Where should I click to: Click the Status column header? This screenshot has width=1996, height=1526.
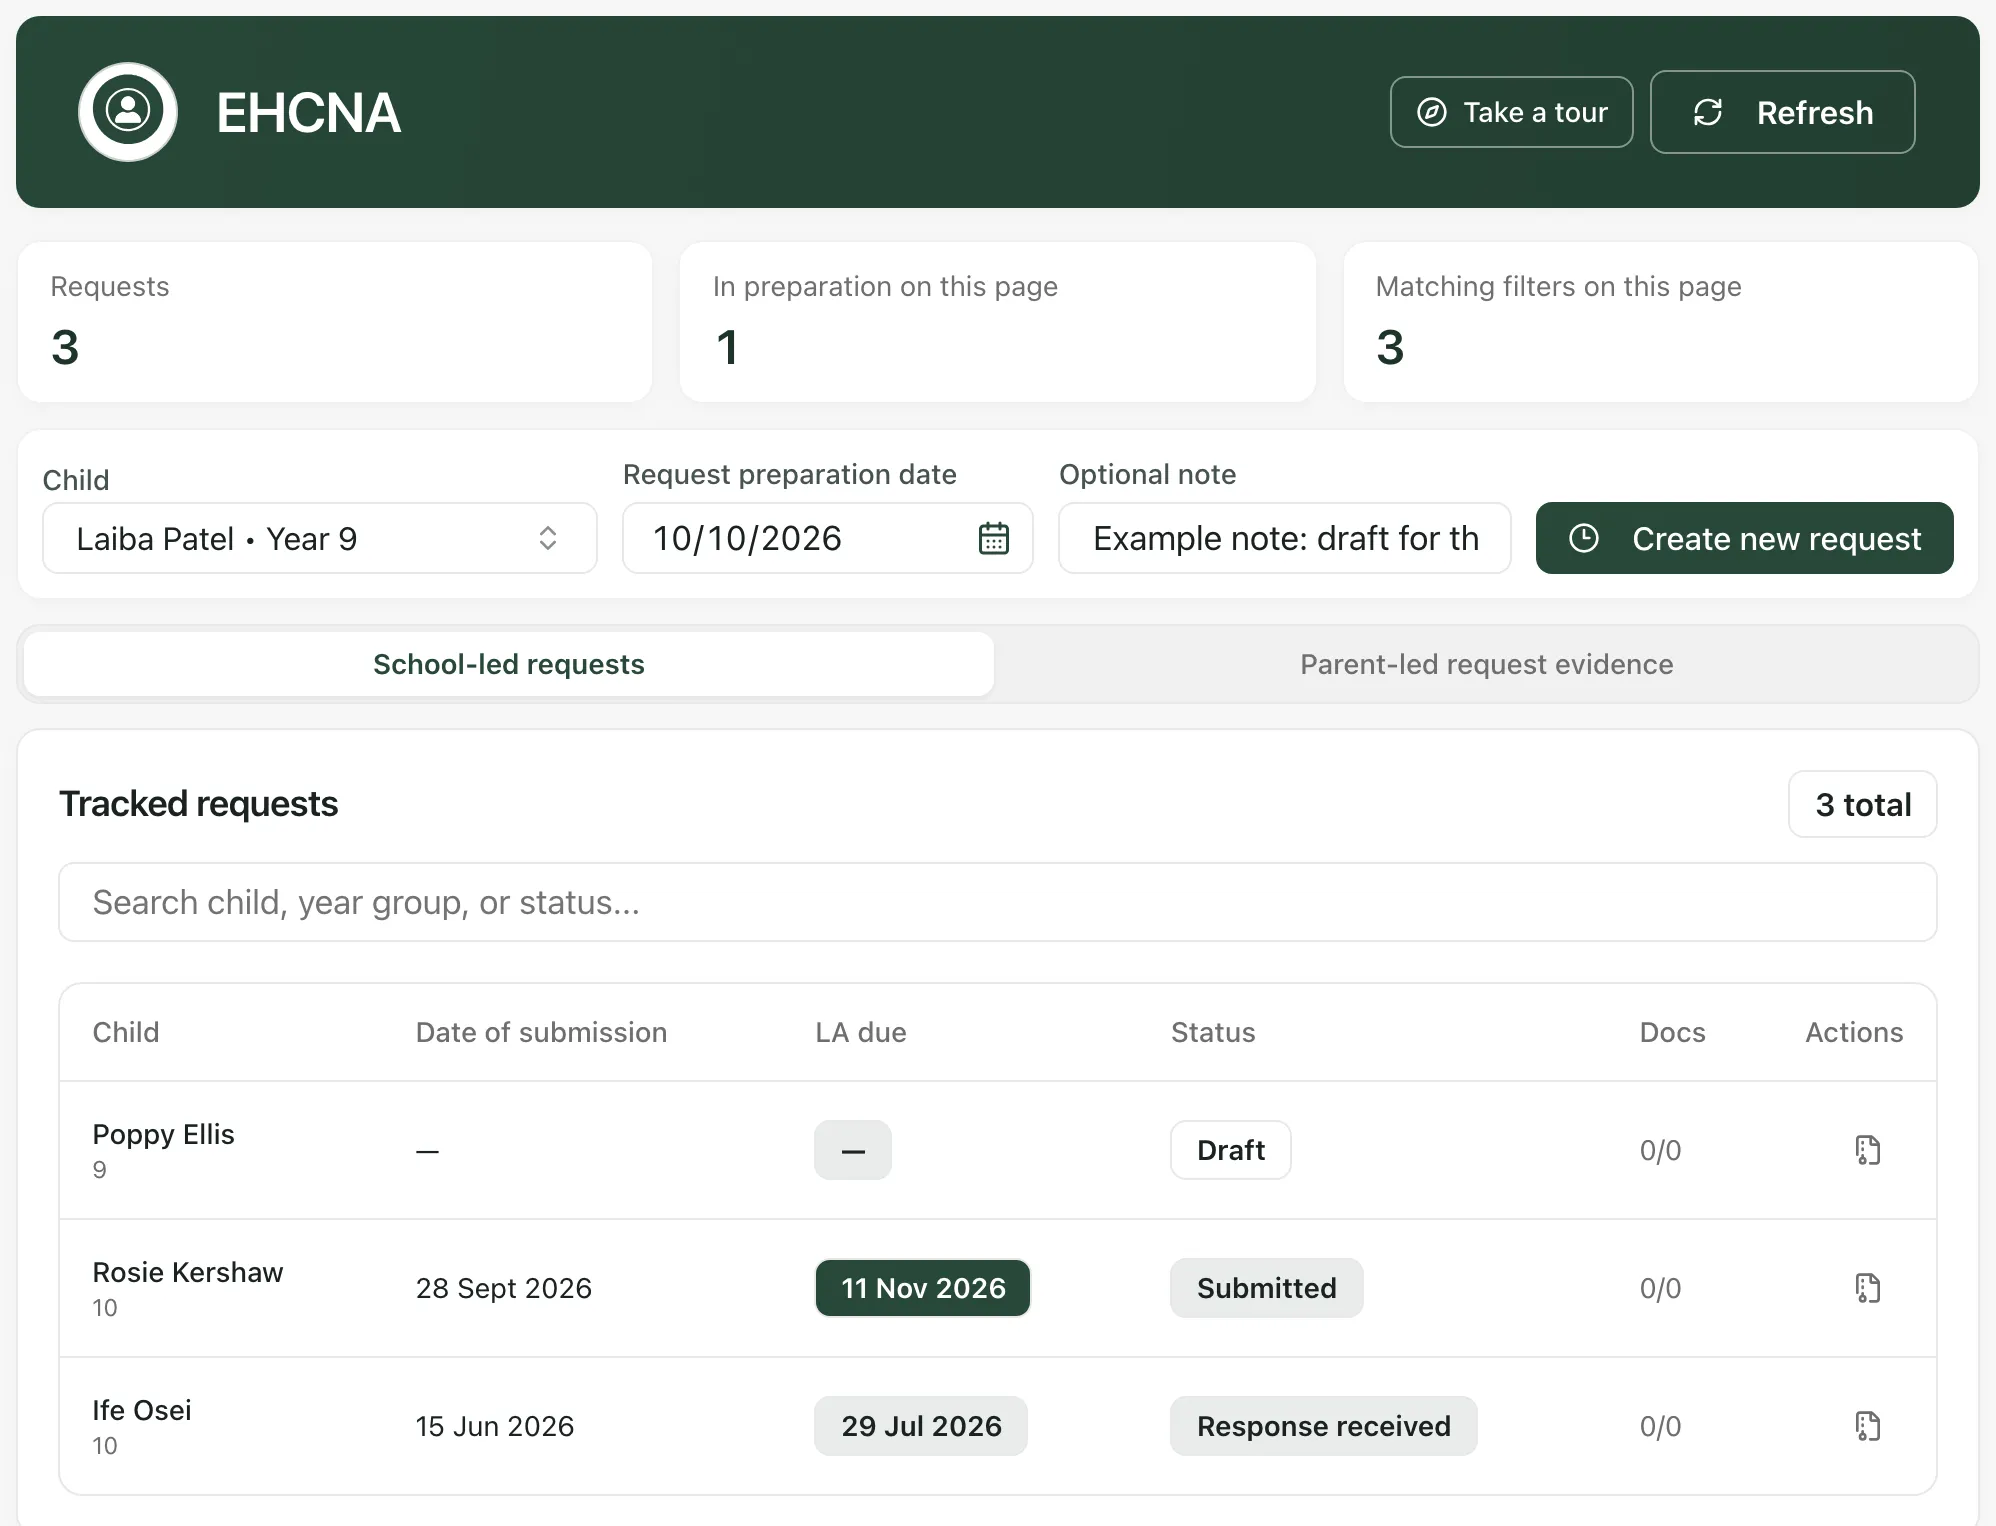[x=1212, y=1032]
